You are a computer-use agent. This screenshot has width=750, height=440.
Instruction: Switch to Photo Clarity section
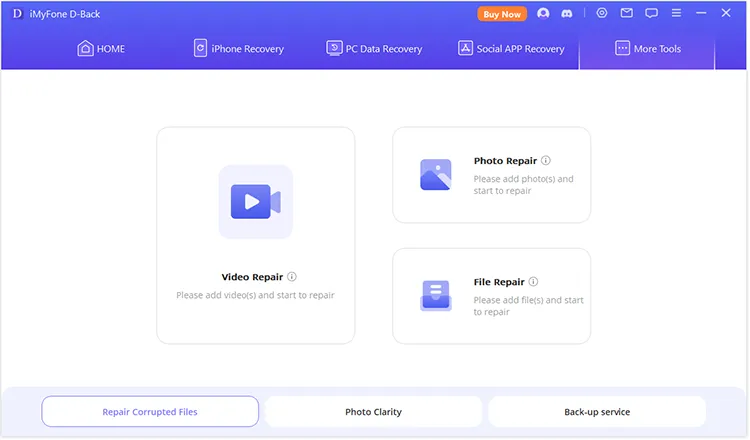(x=374, y=412)
